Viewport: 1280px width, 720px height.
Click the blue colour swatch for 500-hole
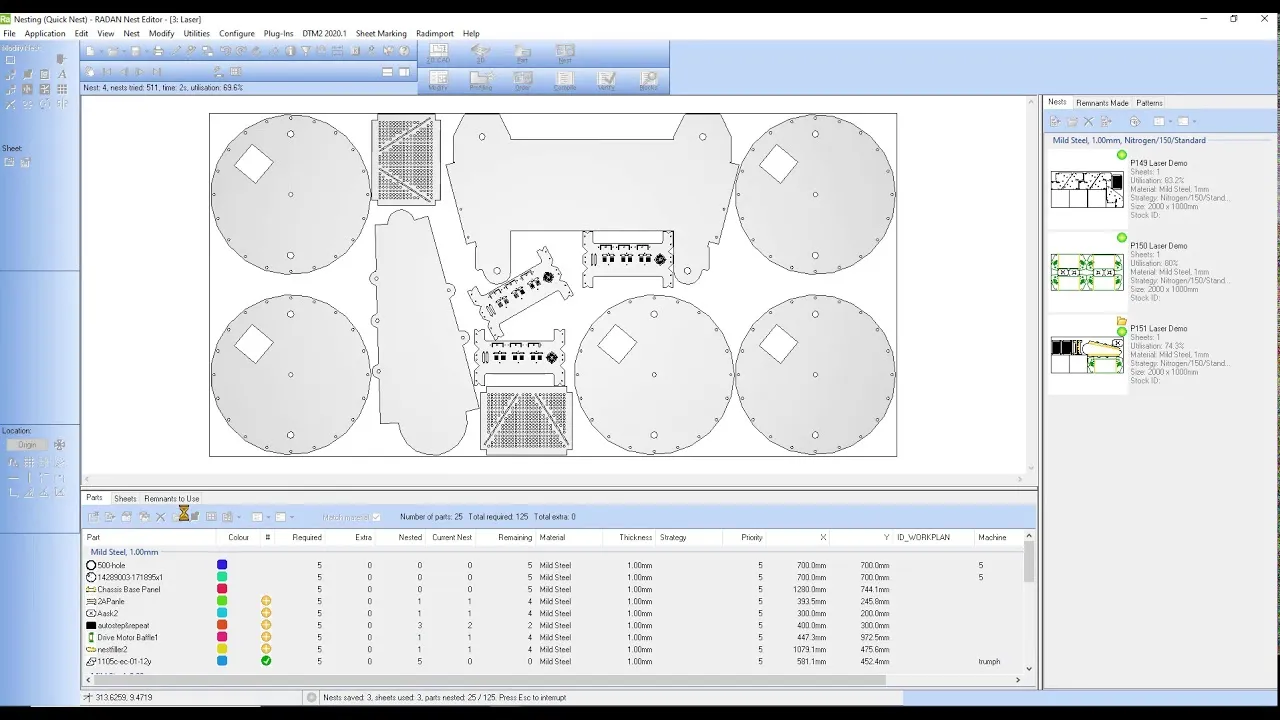222,565
